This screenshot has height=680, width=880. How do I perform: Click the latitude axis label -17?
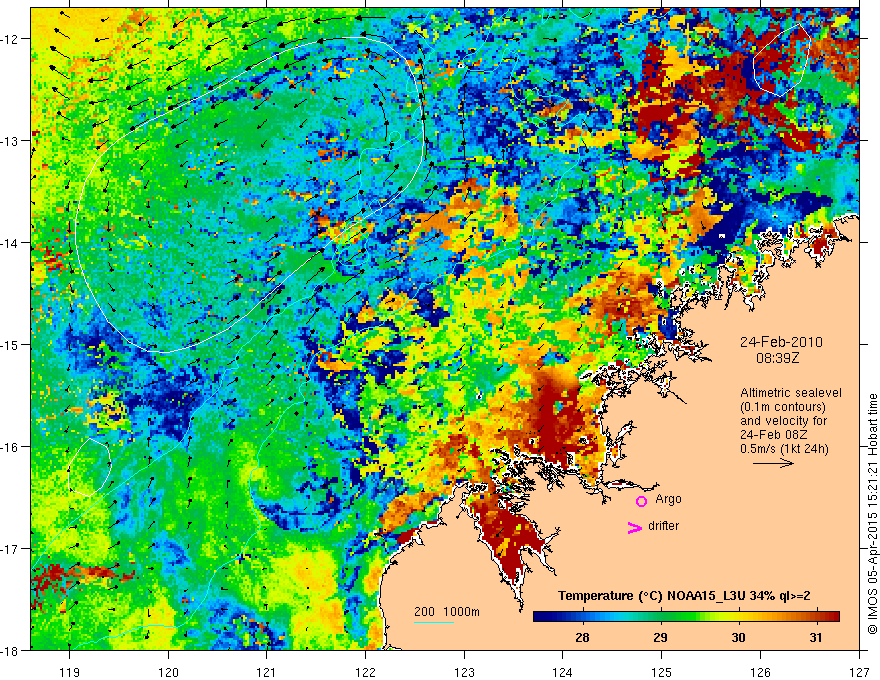[11, 548]
